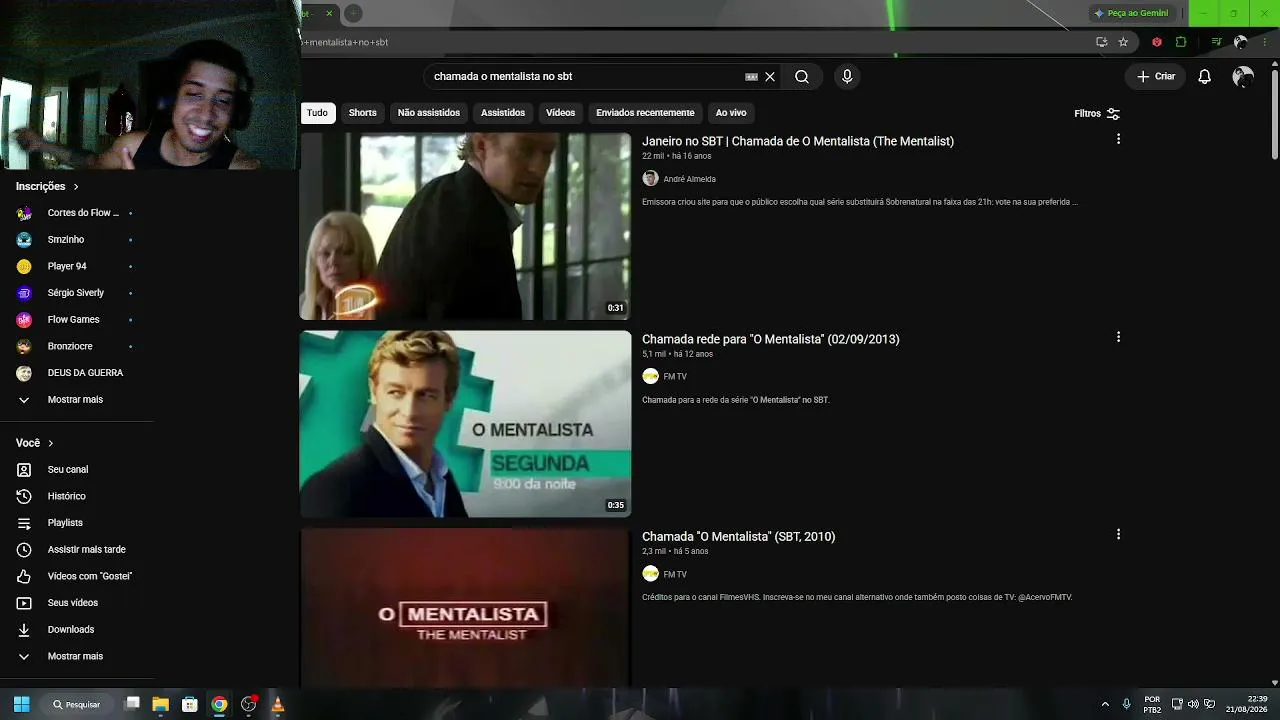Select the Não assistidos filter chip
1280x720 pixels.
click(429, 113)
